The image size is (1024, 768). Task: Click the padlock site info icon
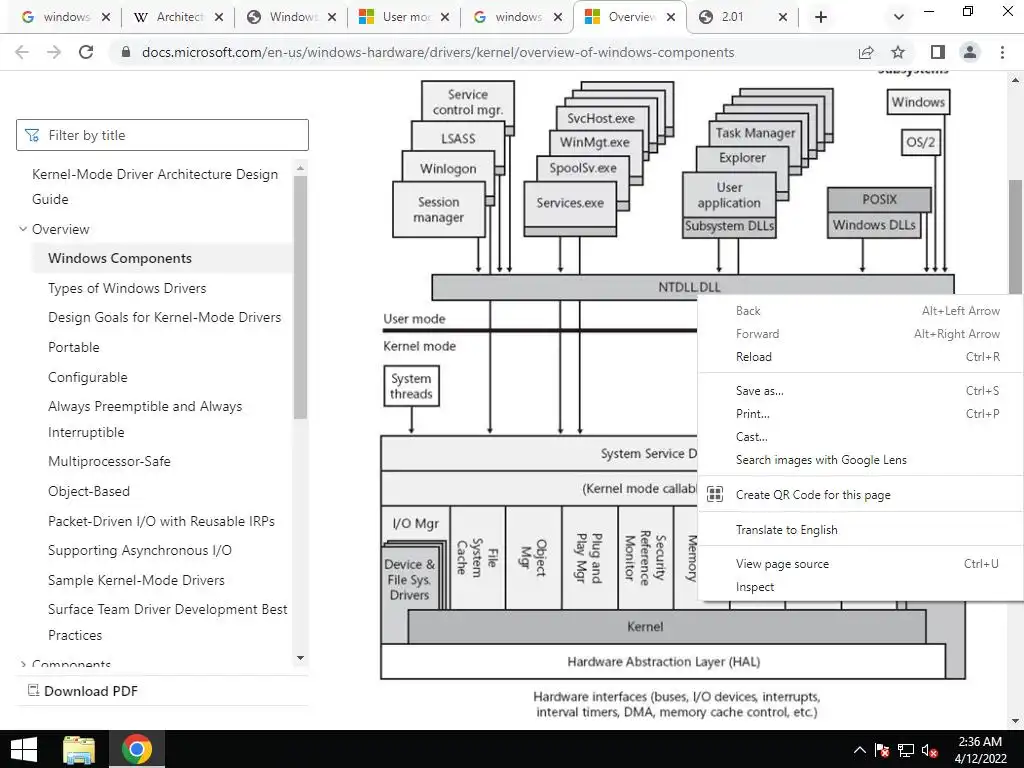(x=126, y=52)
